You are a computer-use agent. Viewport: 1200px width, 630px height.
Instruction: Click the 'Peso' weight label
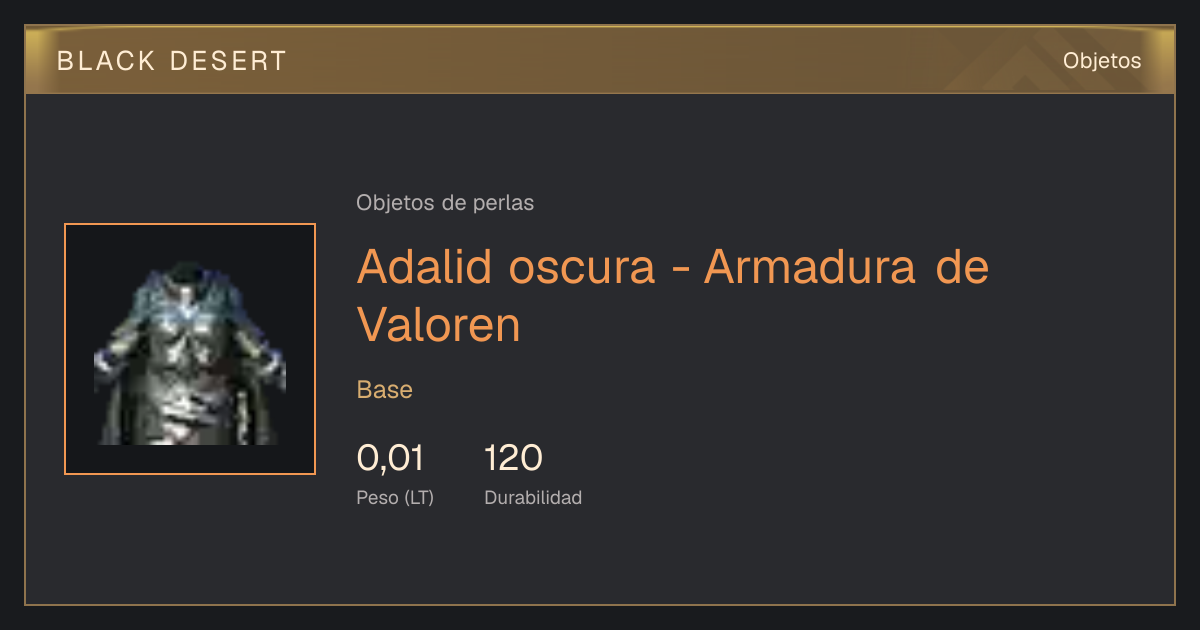click(x=377, y=497)
